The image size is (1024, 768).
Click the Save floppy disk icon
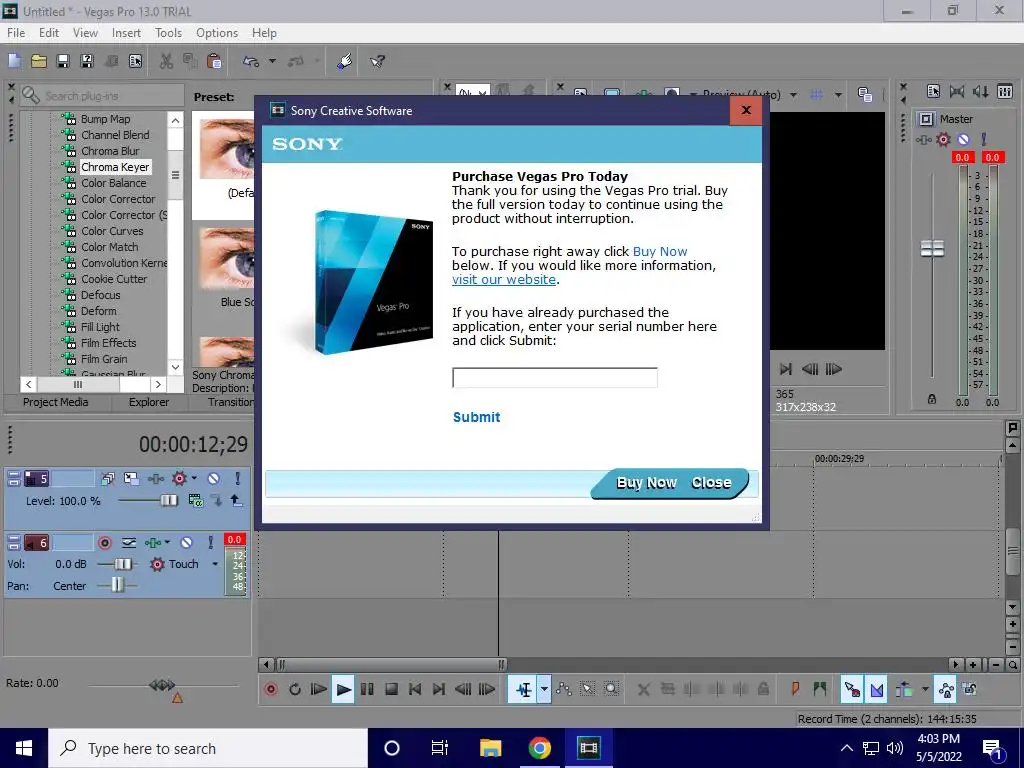63,61
